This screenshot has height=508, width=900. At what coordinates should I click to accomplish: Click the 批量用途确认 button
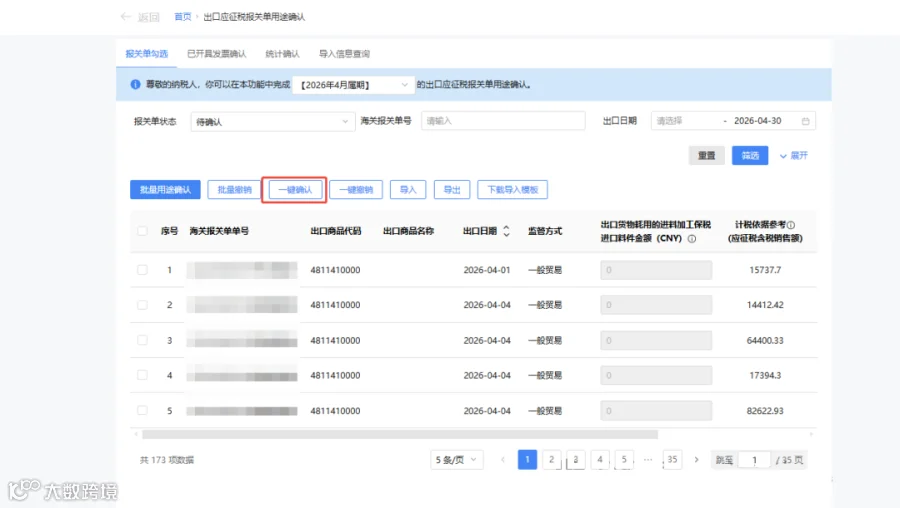[165, 189]
